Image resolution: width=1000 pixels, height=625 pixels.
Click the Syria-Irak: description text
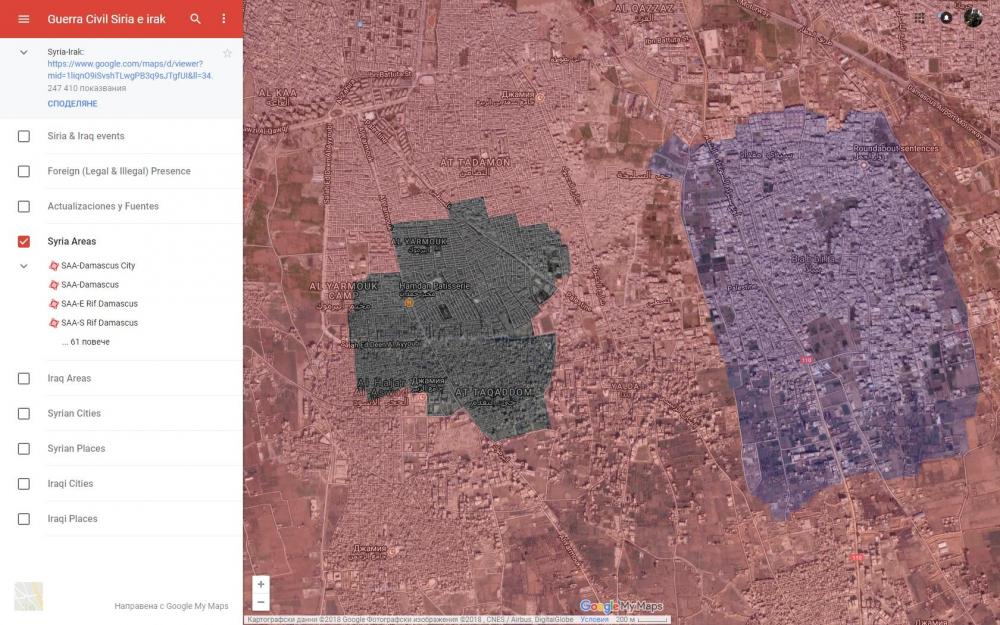(65, 52)
